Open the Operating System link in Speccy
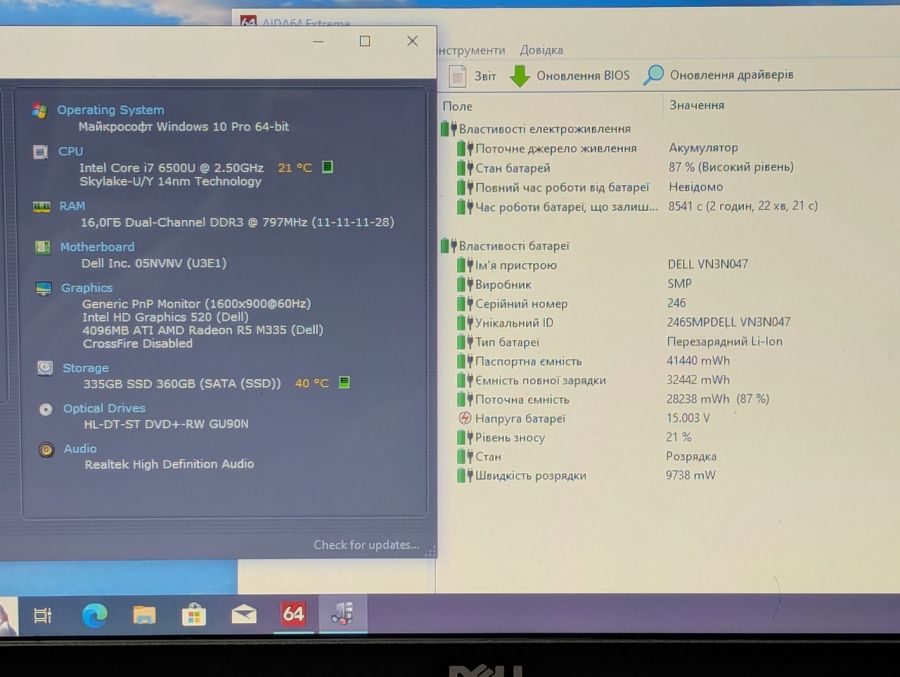Image resolution: width=900 pixels, height=677 pixels. pos(110,110)
